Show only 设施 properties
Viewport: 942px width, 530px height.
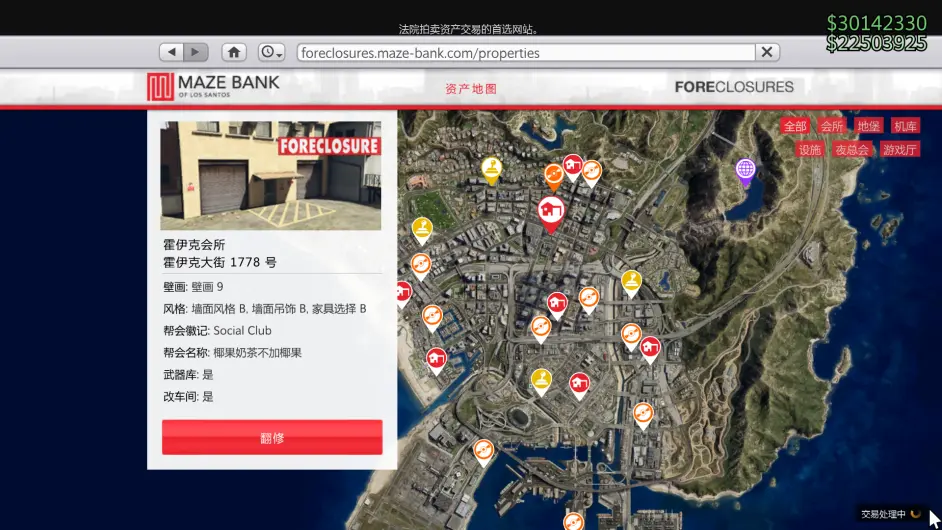tap(809, 150)
